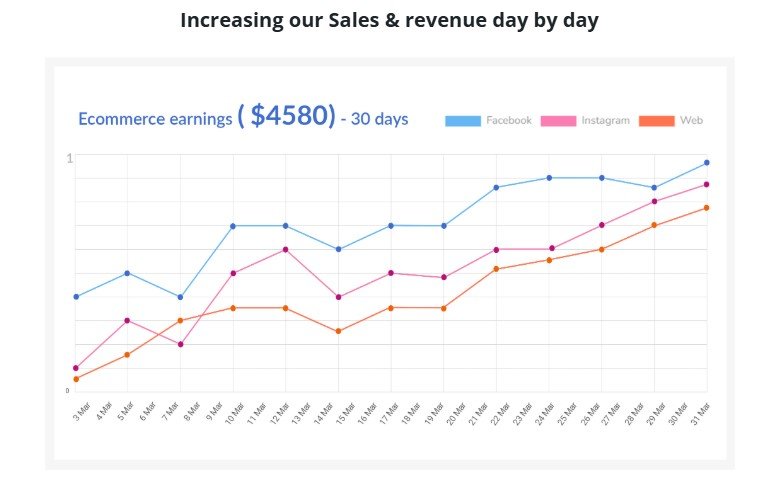Click the "Ecommerce earnings" chart title

coord(155,119)
